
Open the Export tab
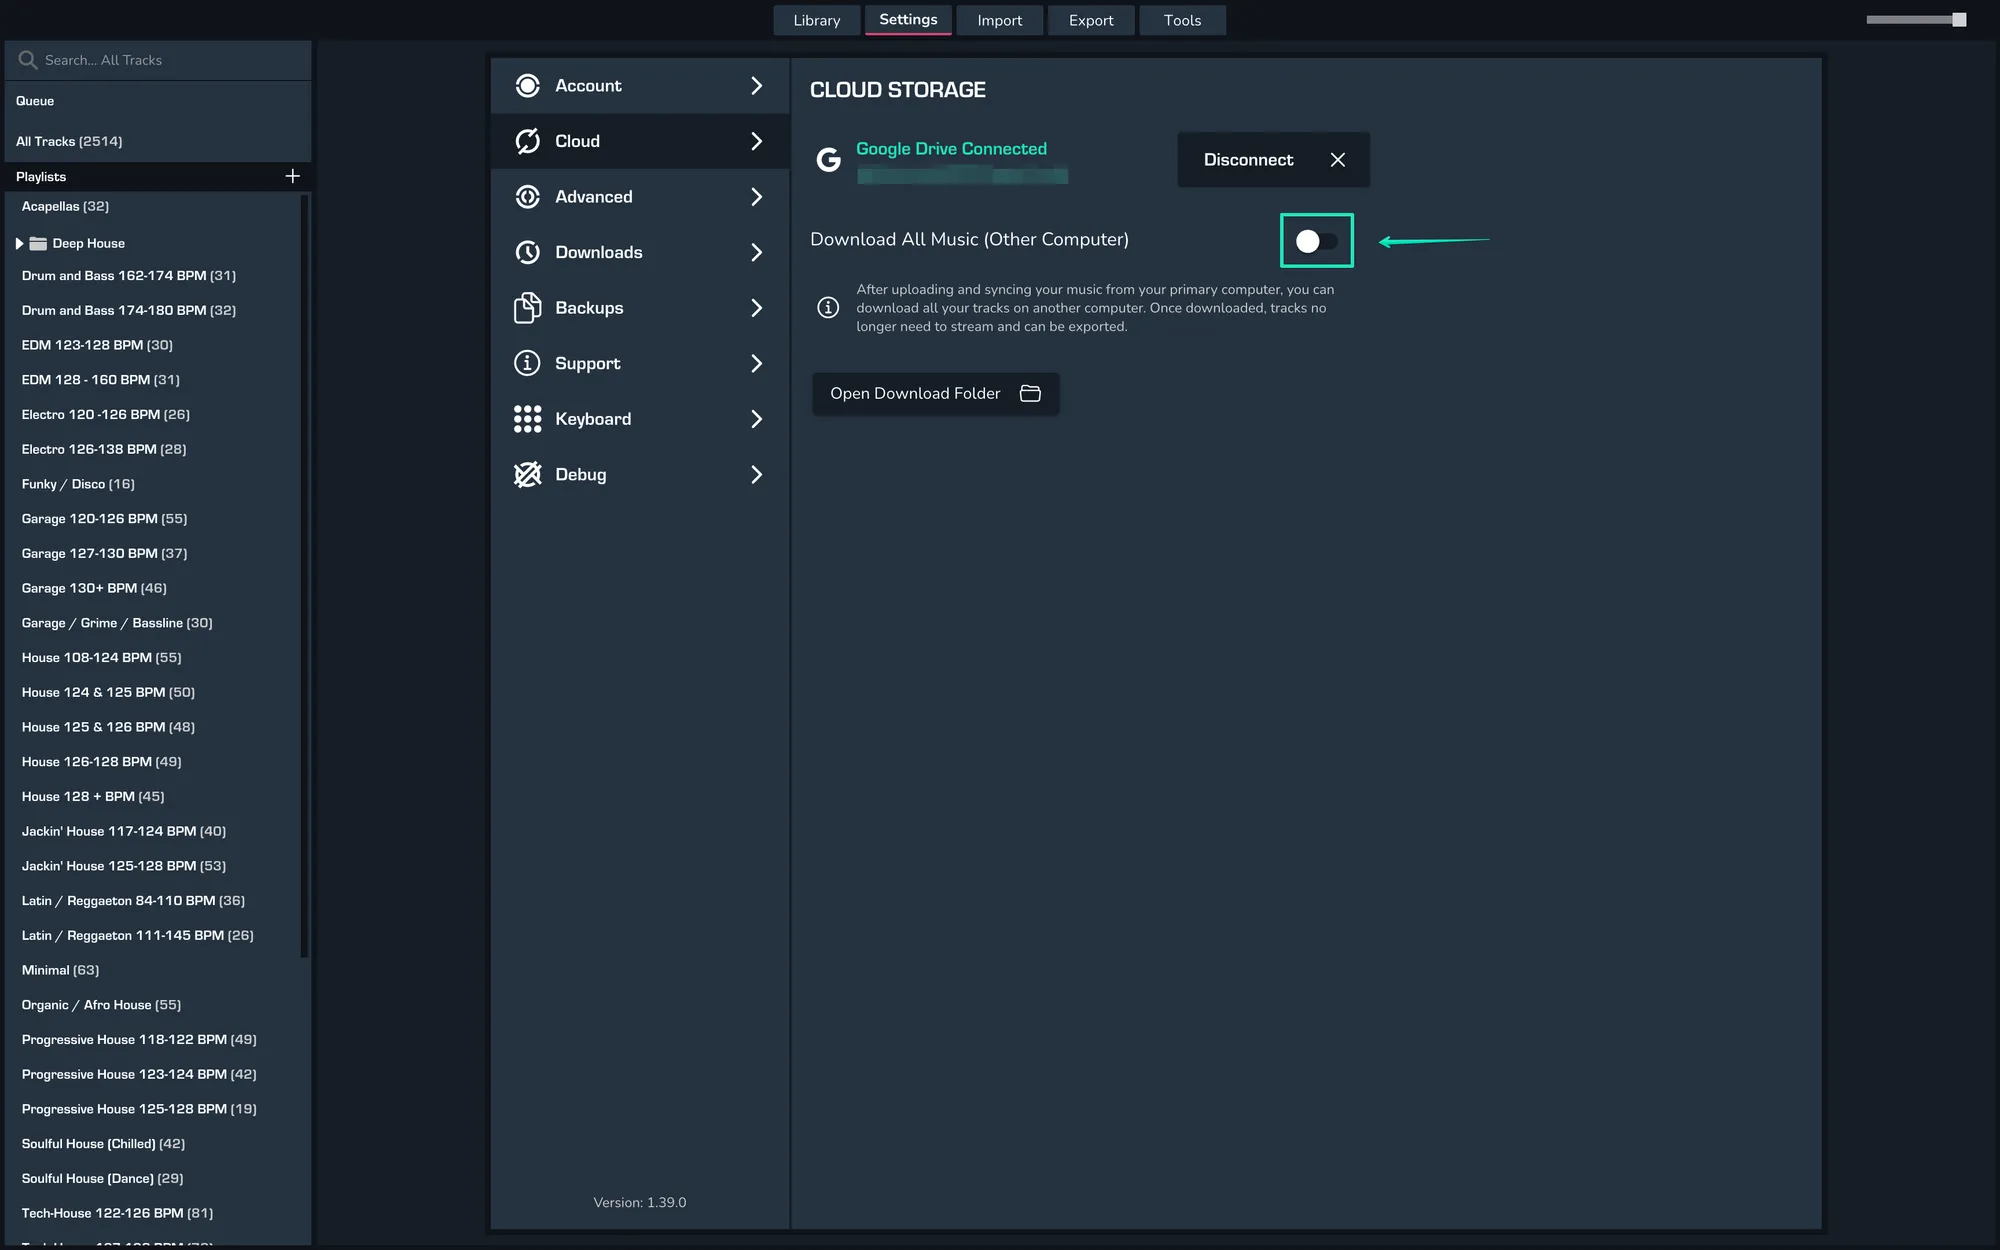[1090, 20]
